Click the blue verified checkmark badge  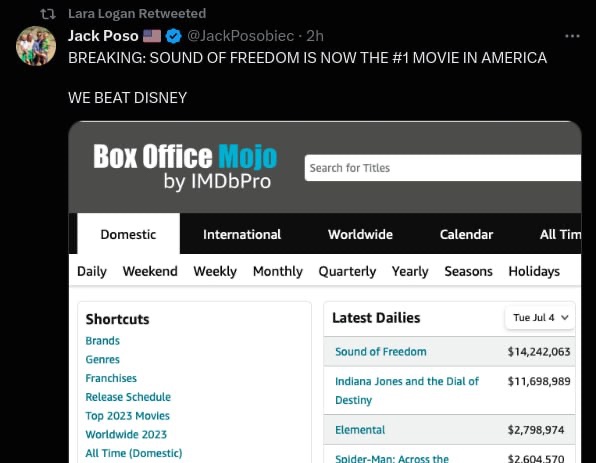click(x=174, y=36)
